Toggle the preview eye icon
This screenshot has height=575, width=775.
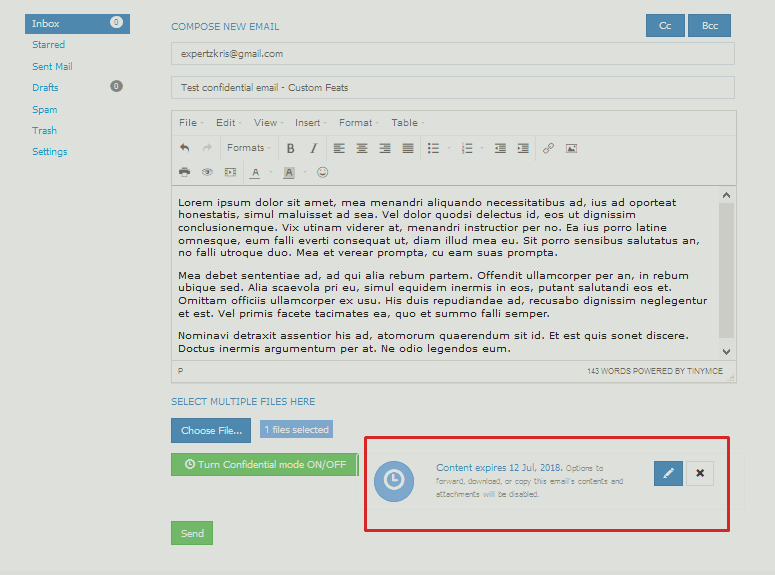coord(207,172)
